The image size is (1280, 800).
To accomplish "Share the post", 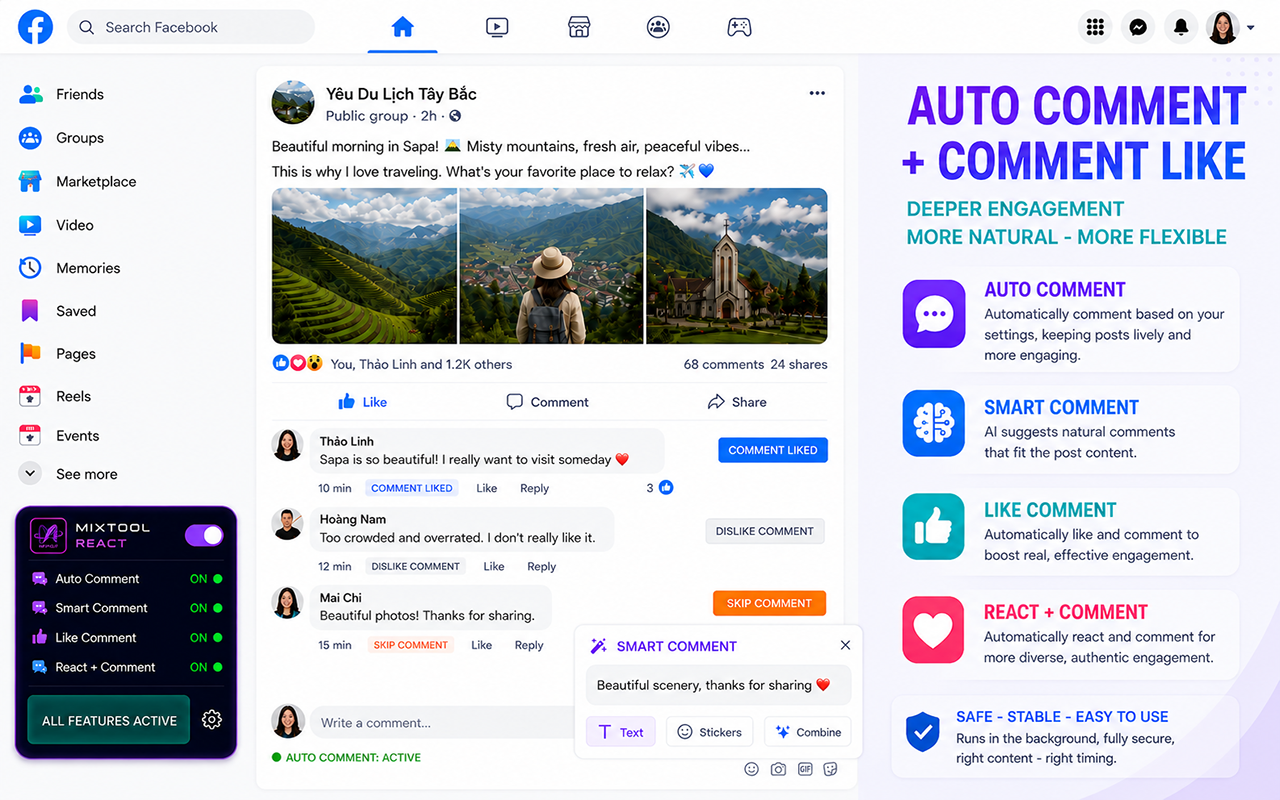I will pos(737,402).
